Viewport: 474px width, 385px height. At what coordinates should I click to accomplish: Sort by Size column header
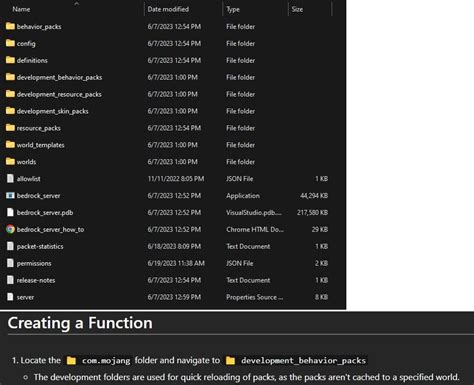(x=297, y=9)
